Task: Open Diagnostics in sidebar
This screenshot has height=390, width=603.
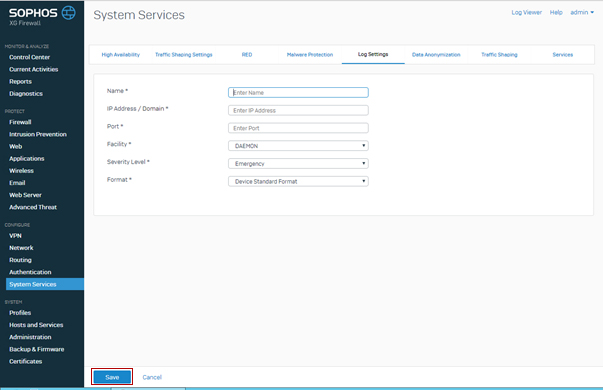Action: coord(26,93)
